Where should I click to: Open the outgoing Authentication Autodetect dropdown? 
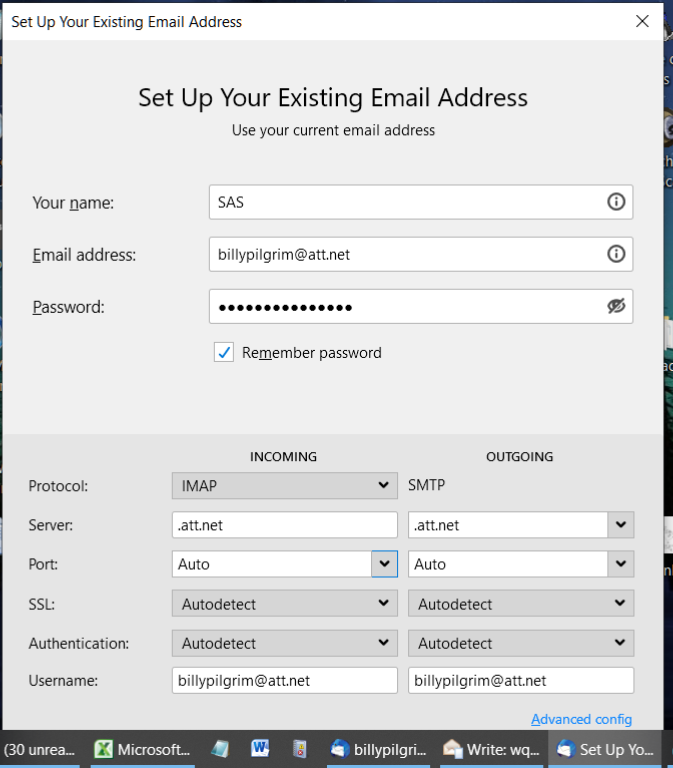tap(520, 643)
